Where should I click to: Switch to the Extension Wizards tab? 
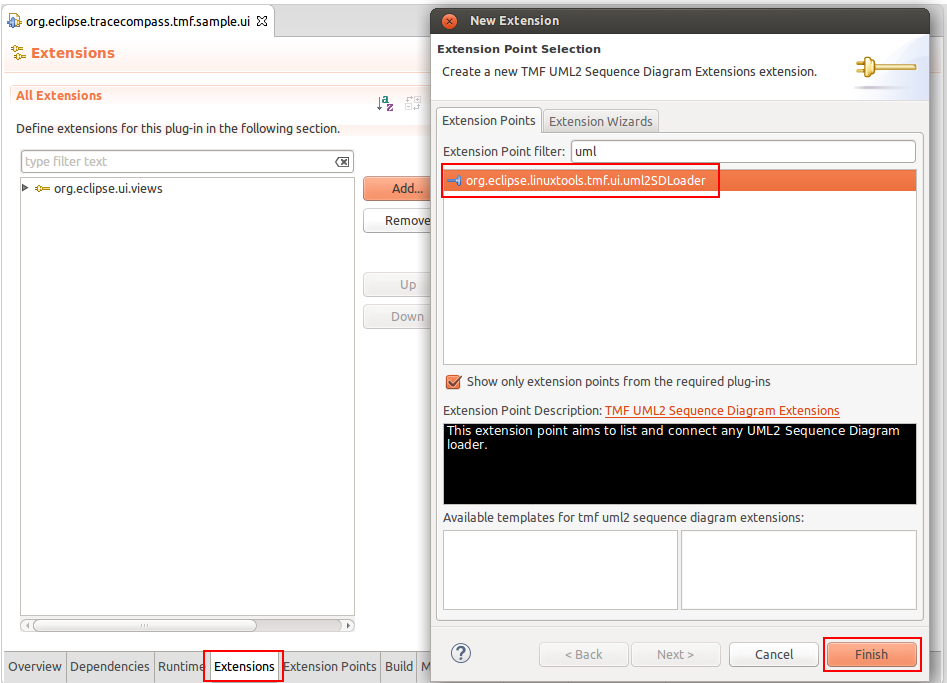coord(601,121)
